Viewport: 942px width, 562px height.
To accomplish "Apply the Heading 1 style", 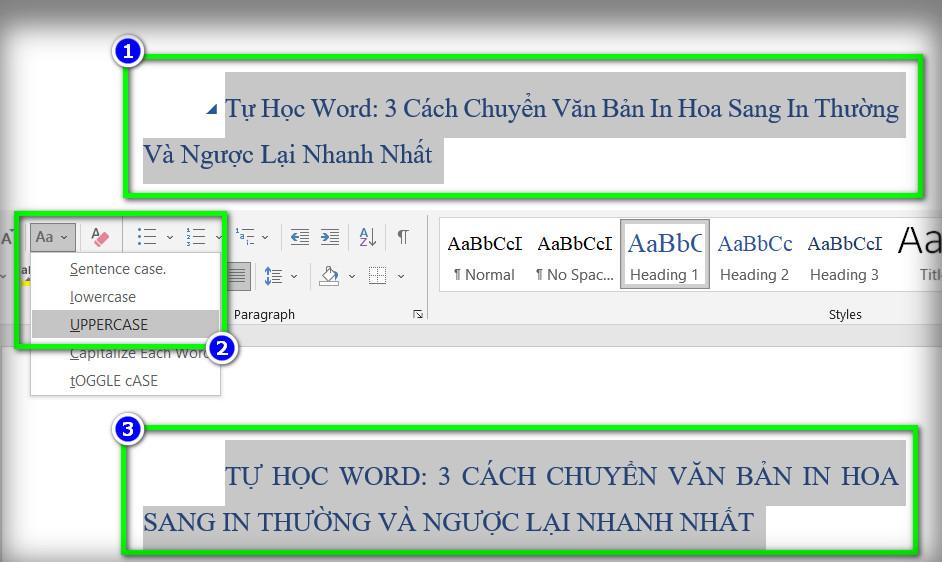I will pyautogui.click(x=664, y=255).
